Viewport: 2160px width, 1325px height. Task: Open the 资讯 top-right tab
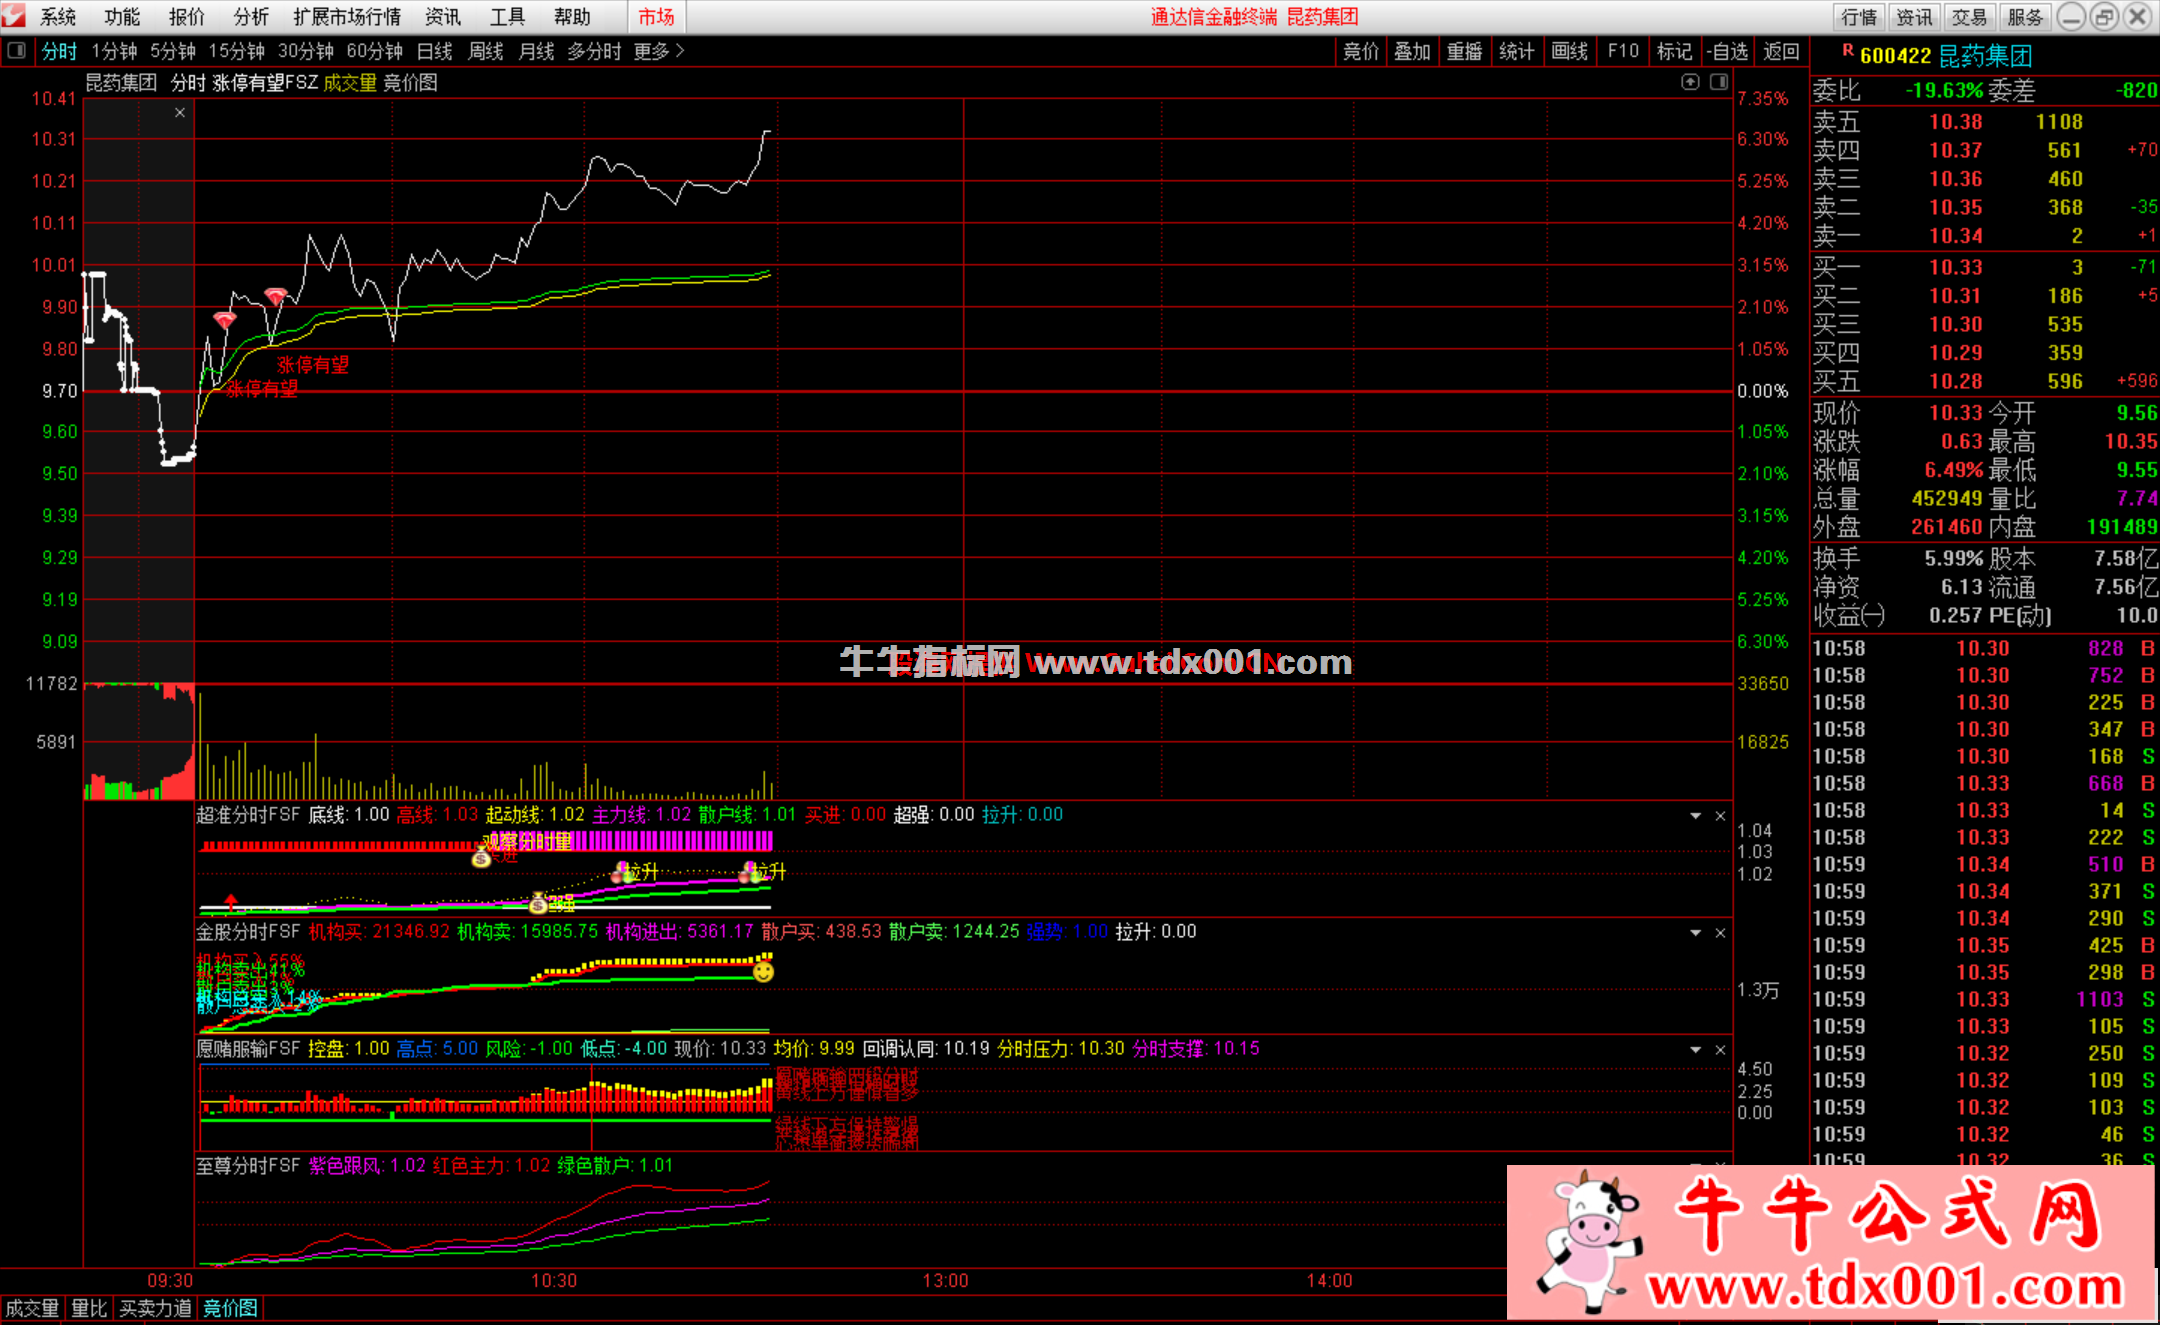[x=1914, y=17]
